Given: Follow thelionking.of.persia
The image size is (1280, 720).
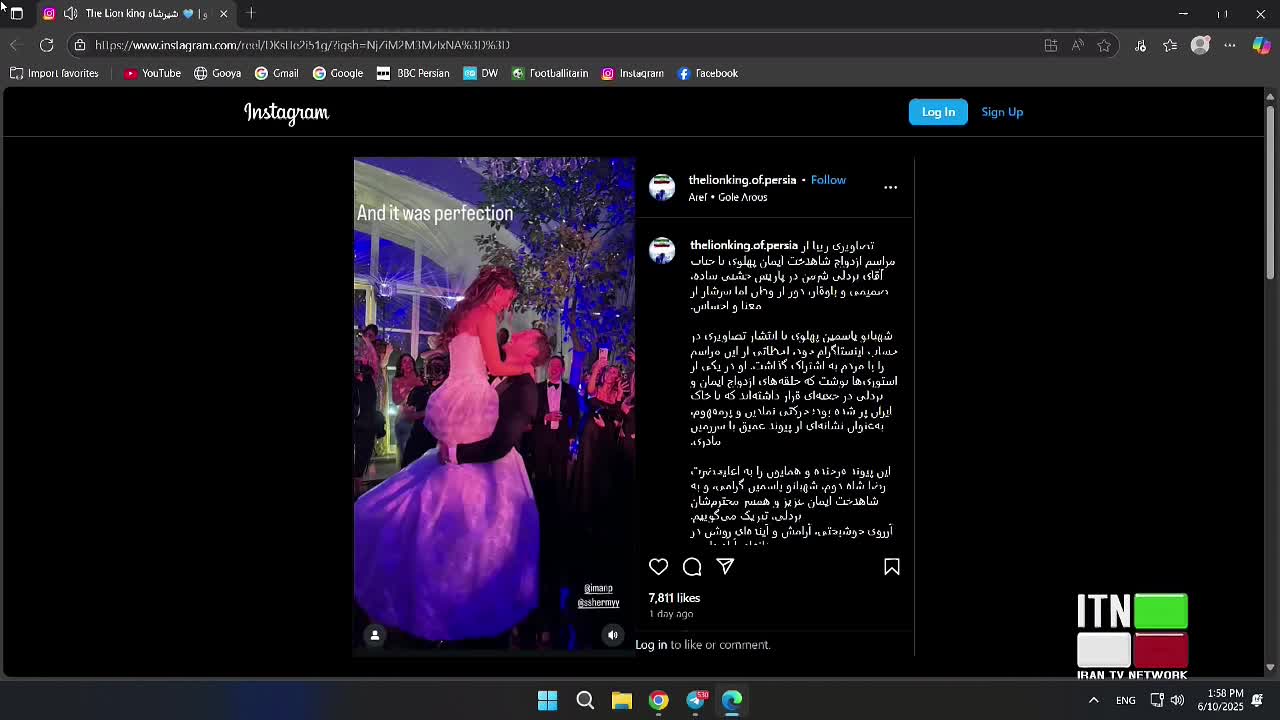Looking at the screenshot, I should tap(828, 180).
